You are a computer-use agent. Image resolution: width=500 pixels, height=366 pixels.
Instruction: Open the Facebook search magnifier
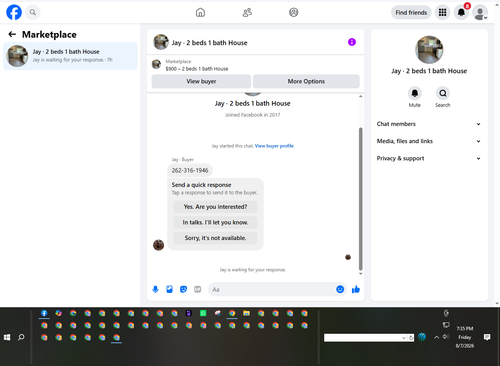(33, 12)
